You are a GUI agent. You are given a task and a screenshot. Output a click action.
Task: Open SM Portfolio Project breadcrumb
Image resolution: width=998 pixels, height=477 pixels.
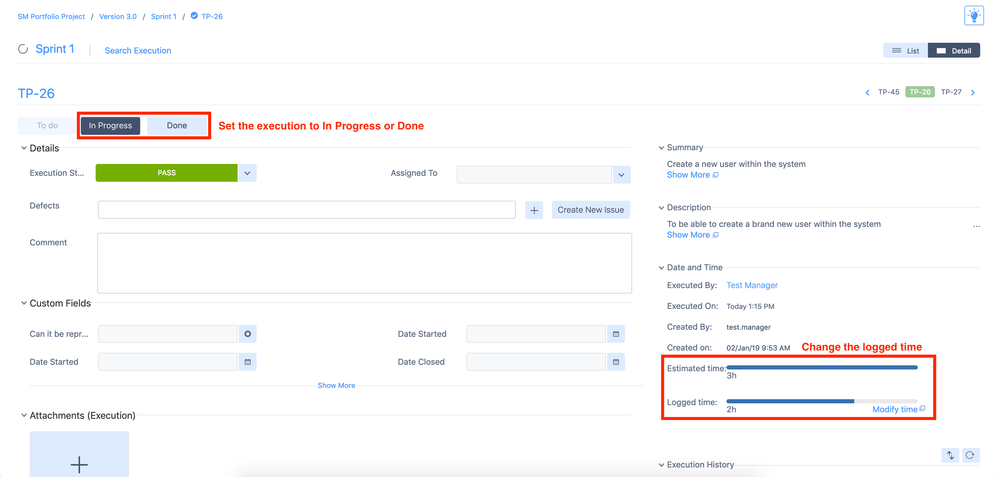coord(52,17)
